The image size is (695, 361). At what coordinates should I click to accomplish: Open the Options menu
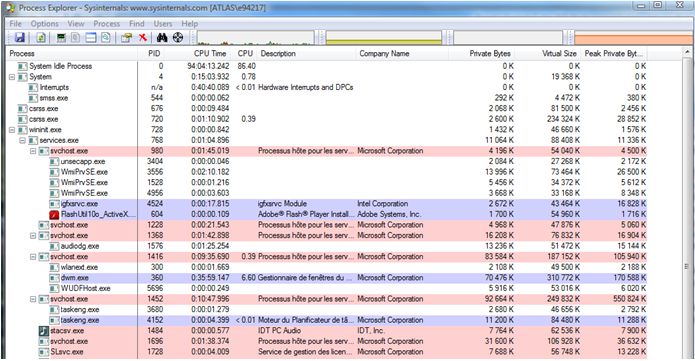44,24
